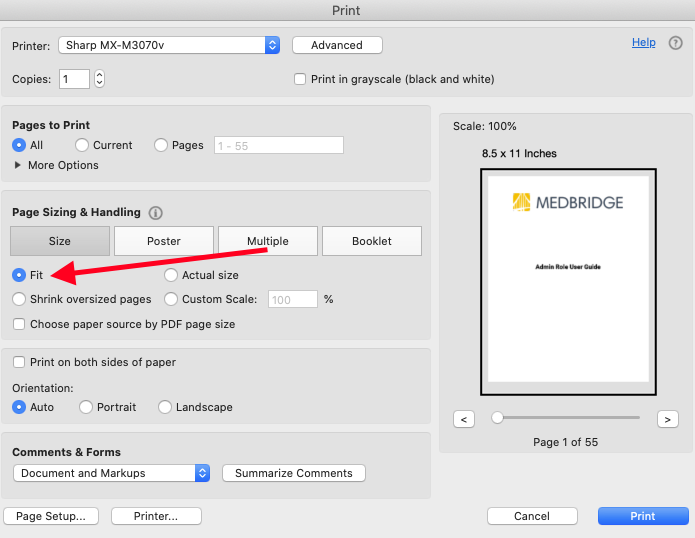Switch to the Size tab
This screenshot has width=695, height=538.
click(60, 241)
